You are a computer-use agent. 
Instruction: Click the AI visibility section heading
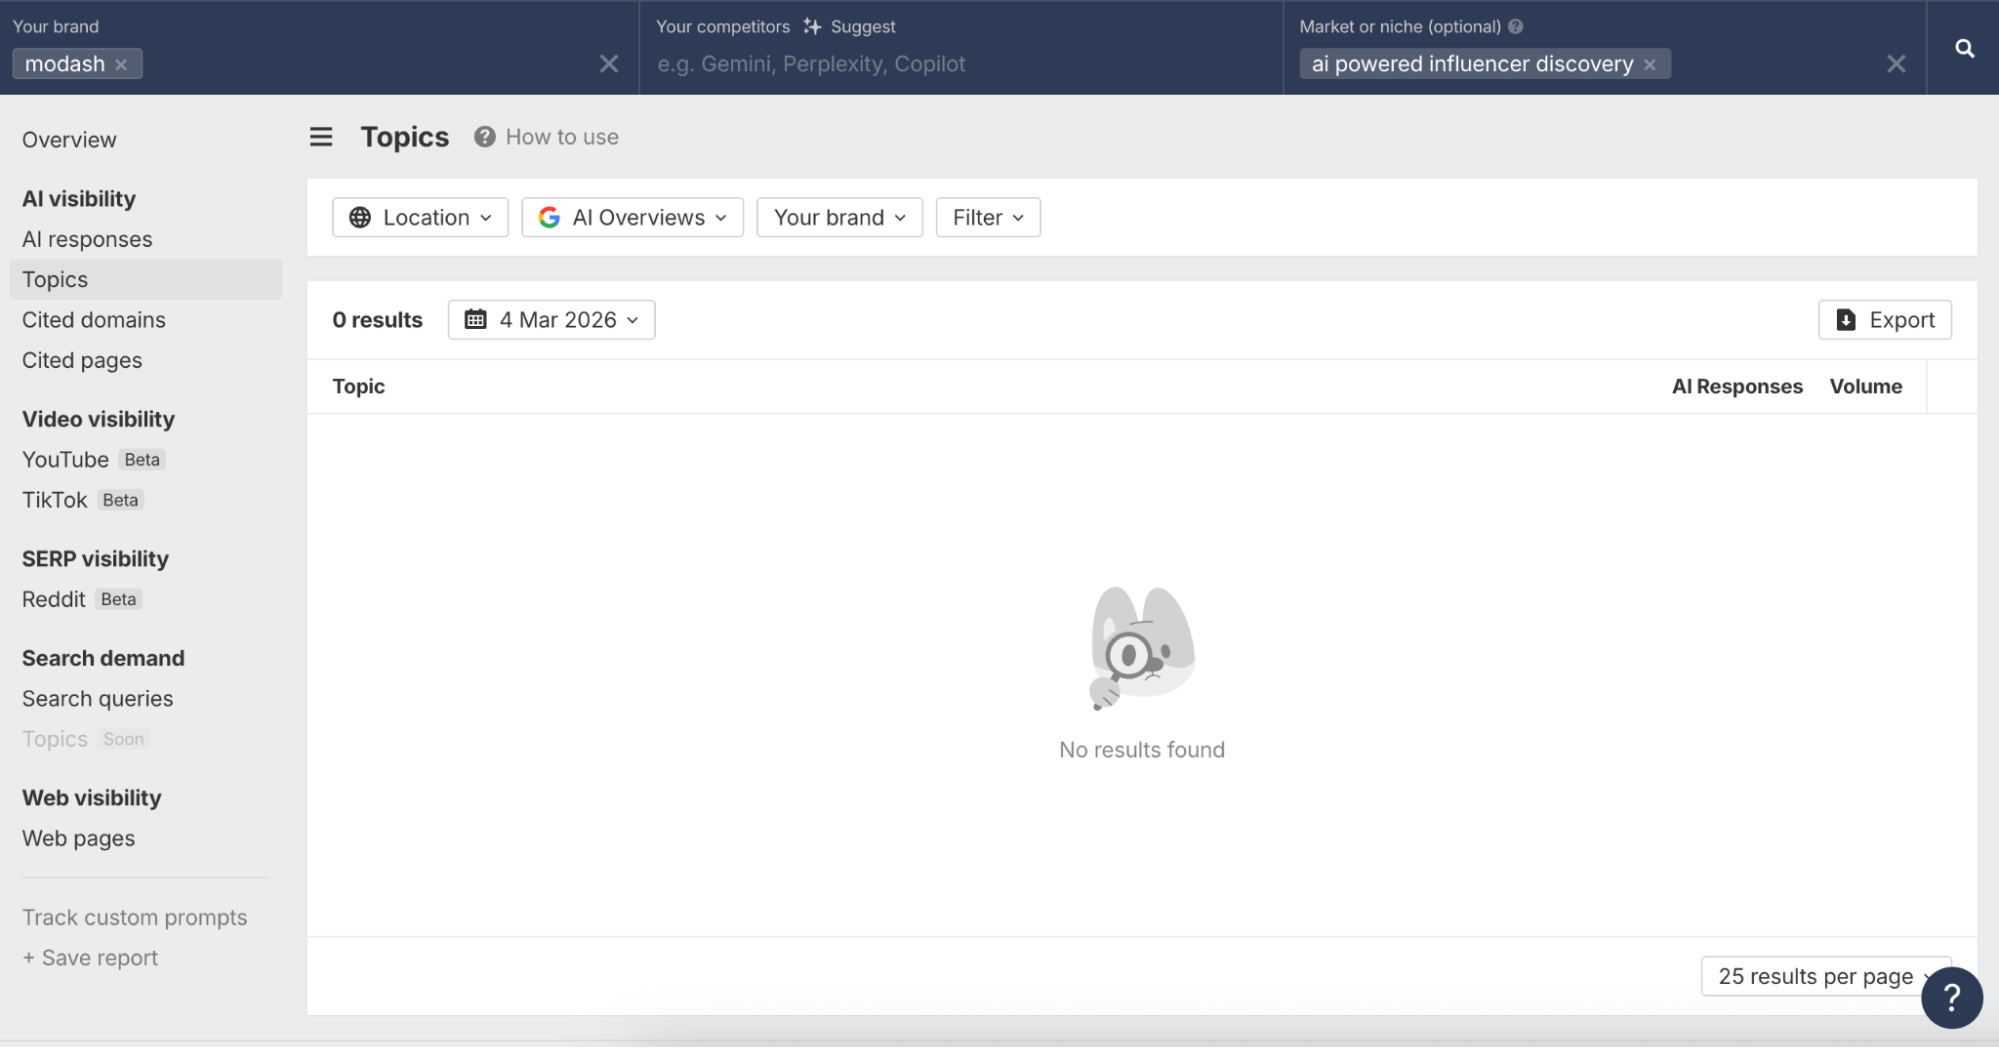tap(79, 199)
